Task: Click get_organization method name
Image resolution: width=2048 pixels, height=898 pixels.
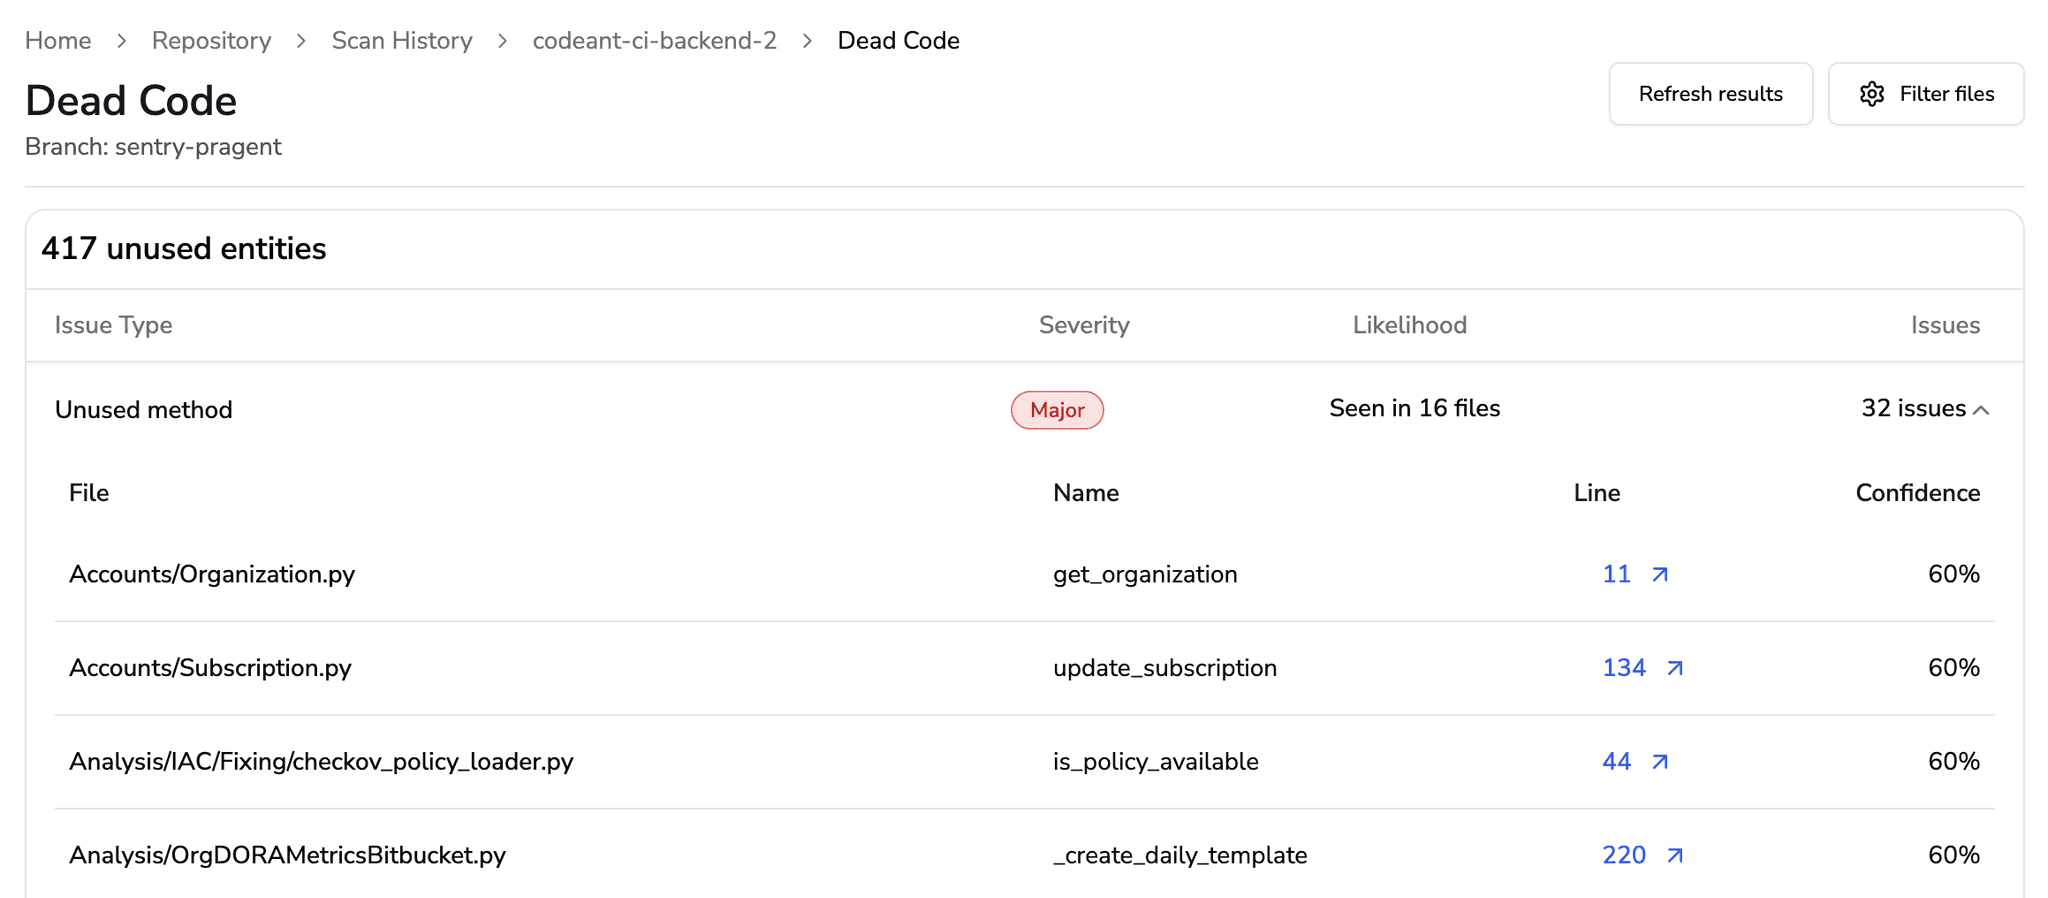Action: [1145, 575]
